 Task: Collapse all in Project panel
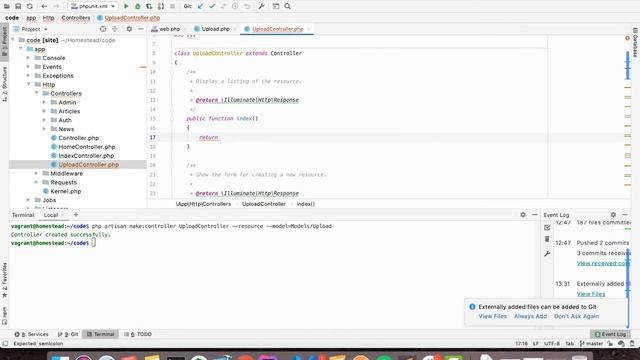tap(115, 29)
